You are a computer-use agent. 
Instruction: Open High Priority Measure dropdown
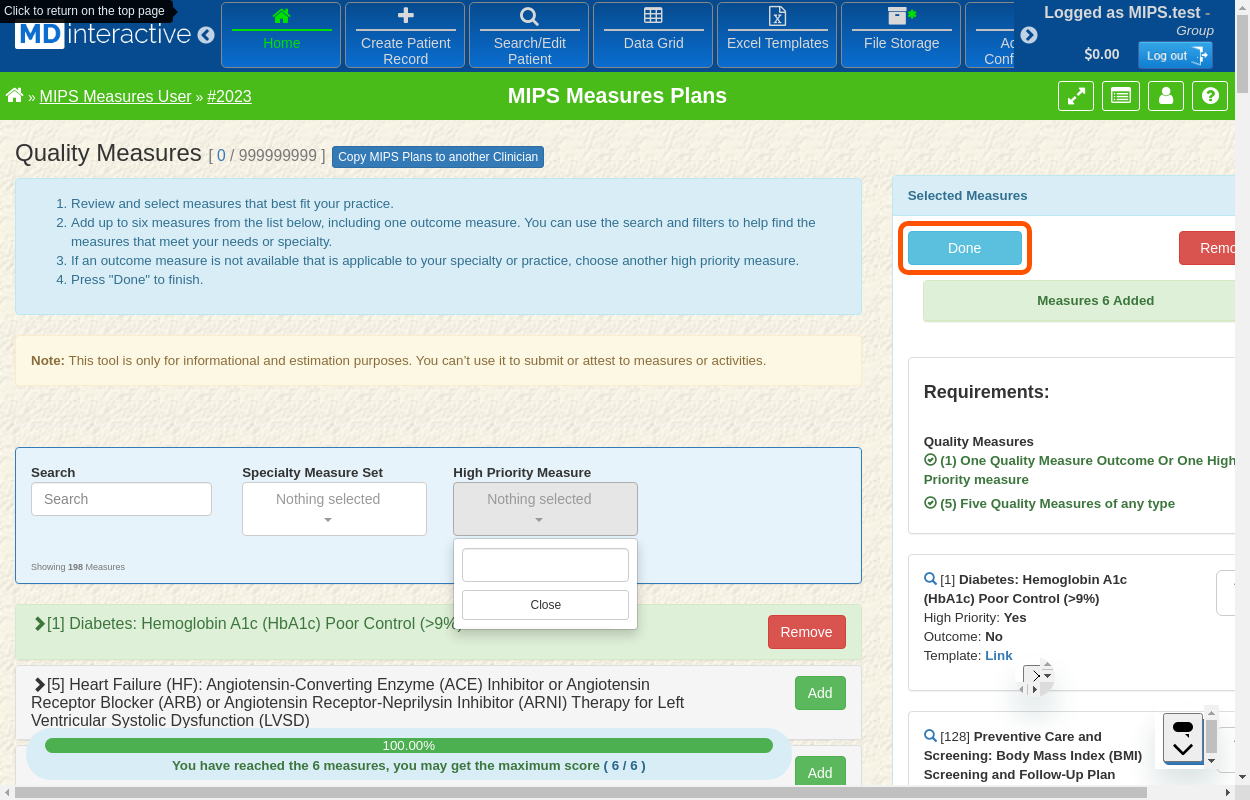[545, 508]
